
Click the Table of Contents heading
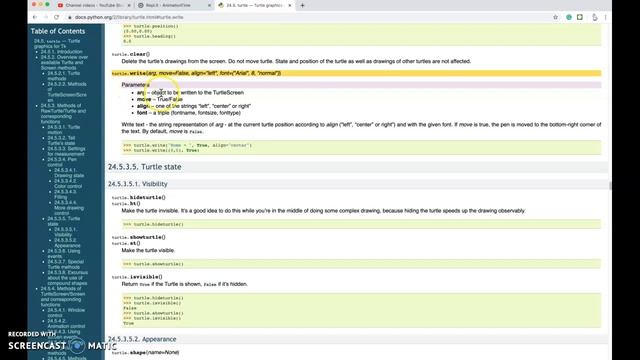coord(58,31)
